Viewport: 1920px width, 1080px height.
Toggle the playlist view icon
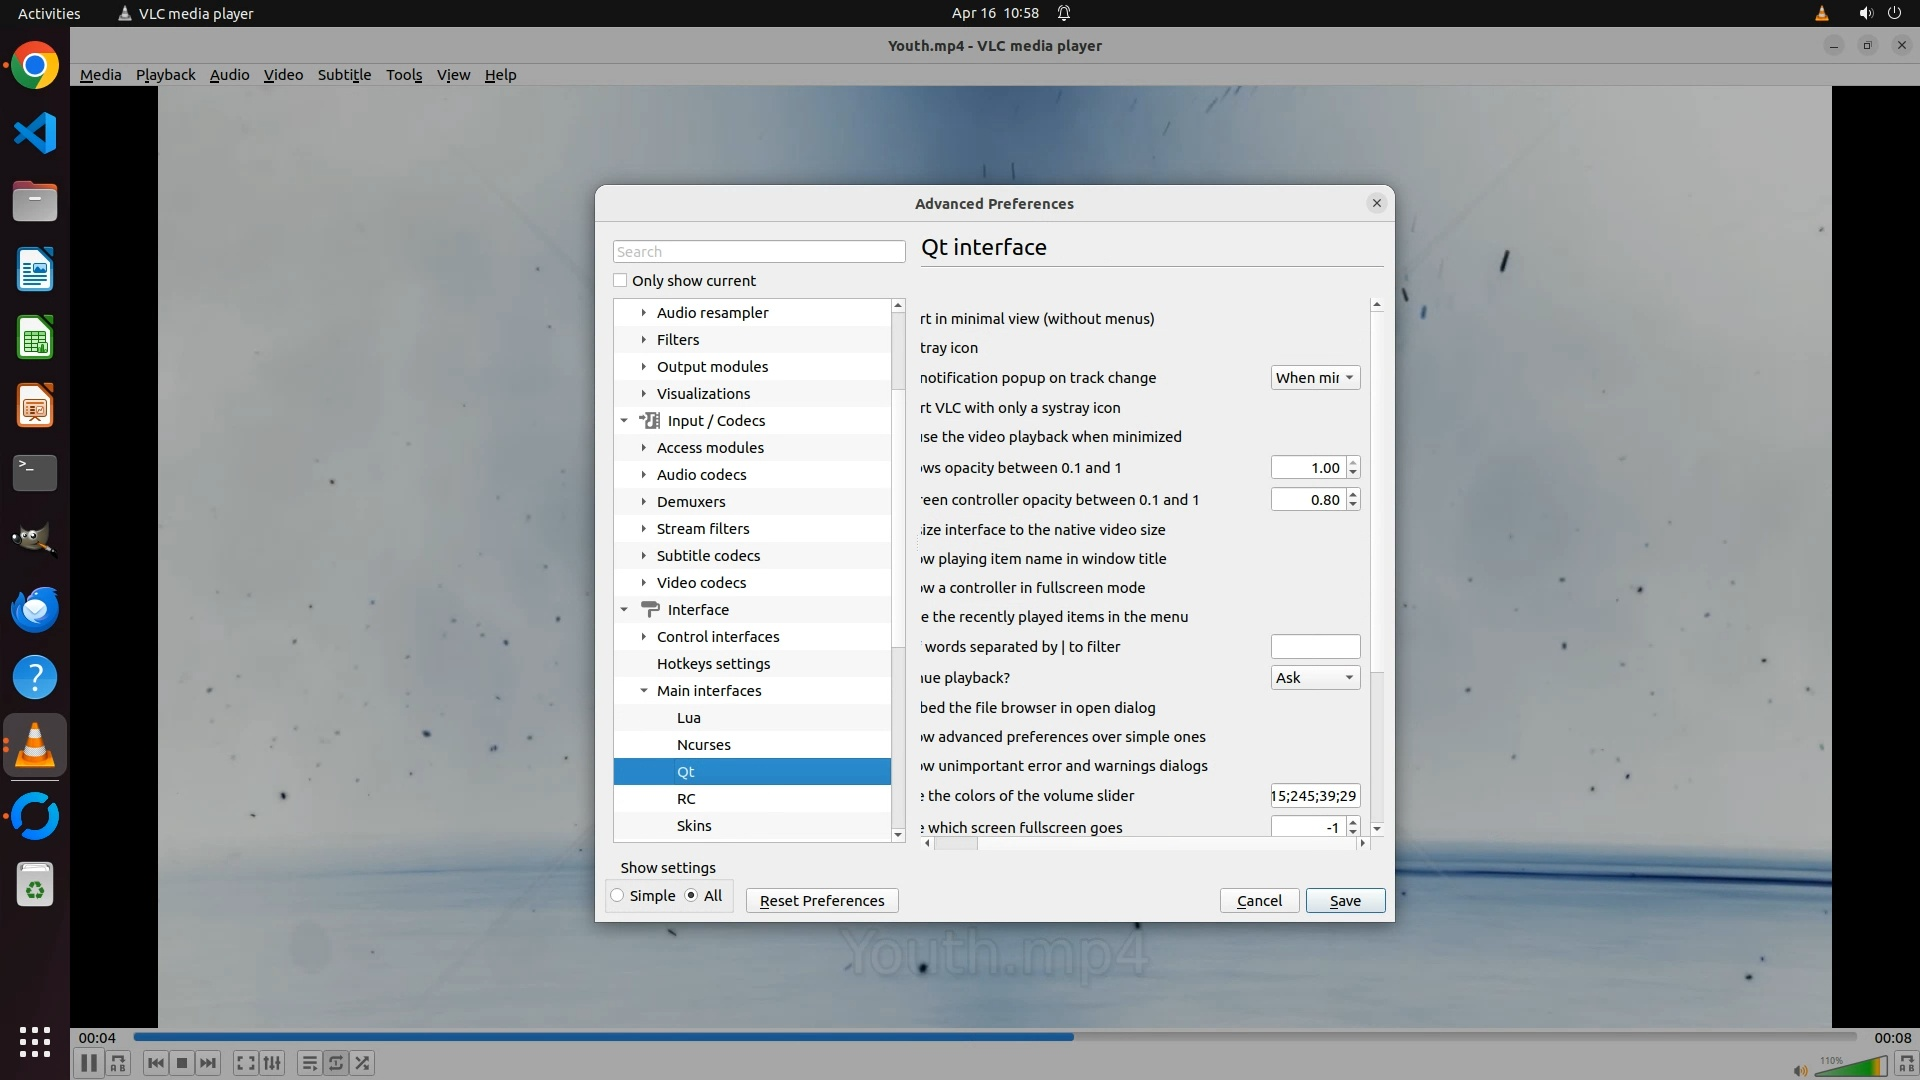click(x=309, y=1063)
